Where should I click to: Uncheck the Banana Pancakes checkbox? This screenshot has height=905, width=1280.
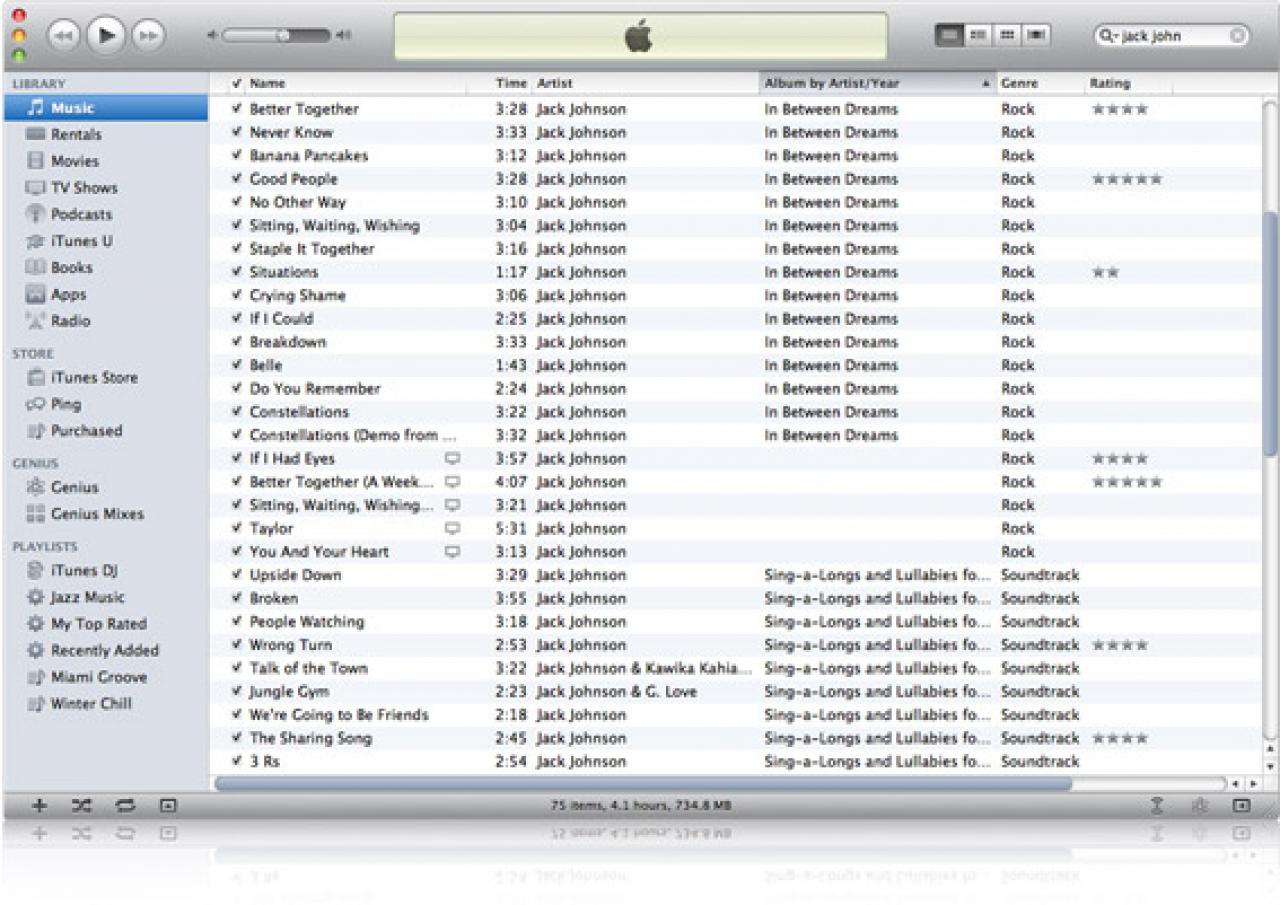coord(236,156)
